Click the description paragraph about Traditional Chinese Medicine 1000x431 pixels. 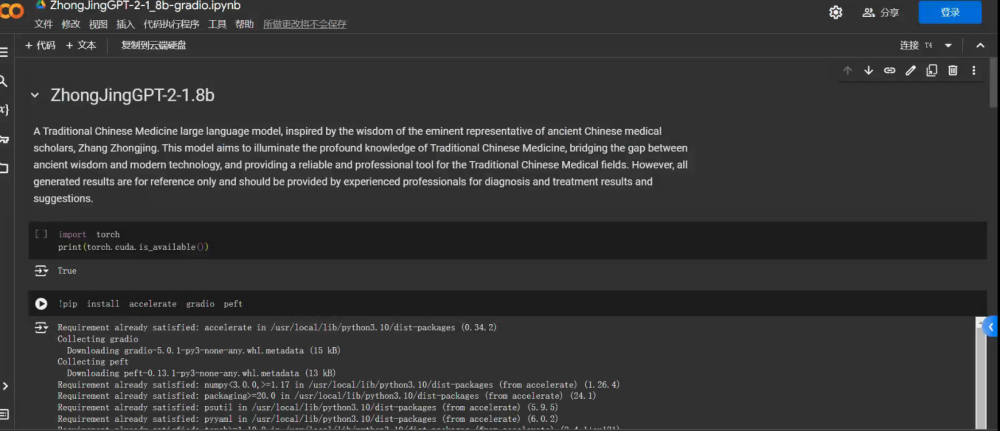click(360, 164)
